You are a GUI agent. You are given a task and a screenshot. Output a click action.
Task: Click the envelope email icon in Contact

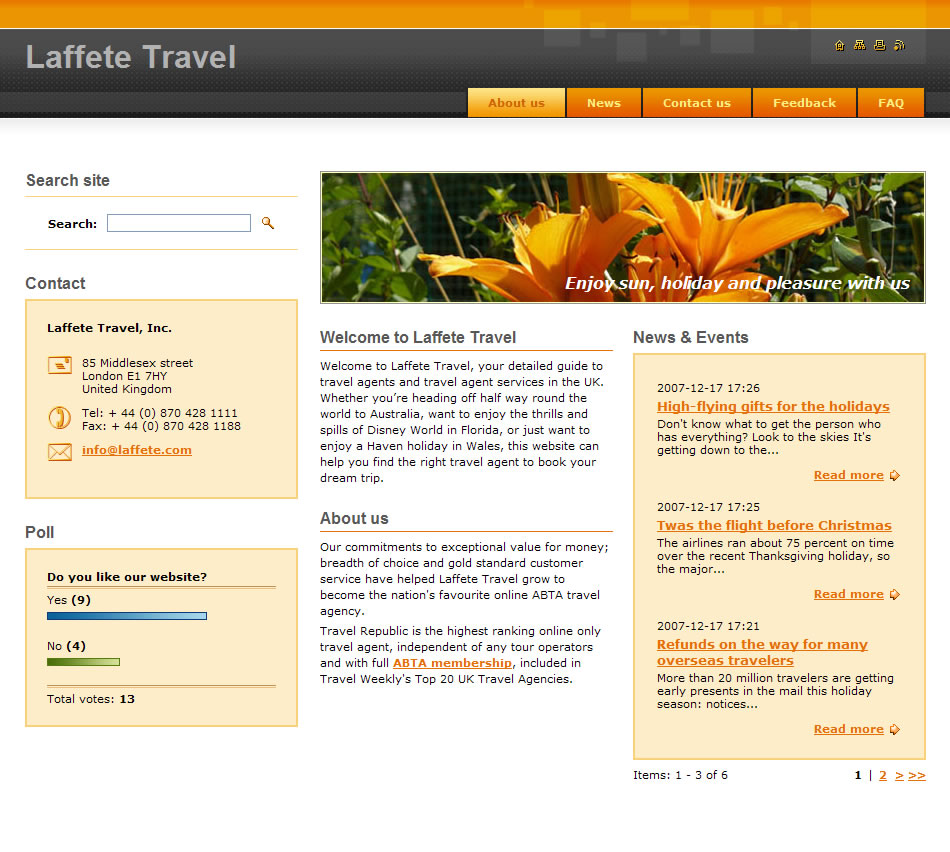tap(60, 452)
